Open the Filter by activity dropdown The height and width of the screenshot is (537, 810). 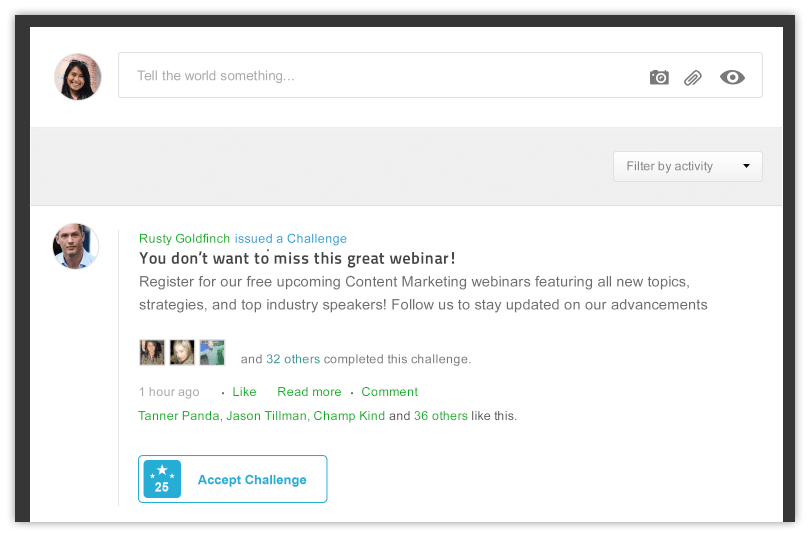tap(688, 166)
